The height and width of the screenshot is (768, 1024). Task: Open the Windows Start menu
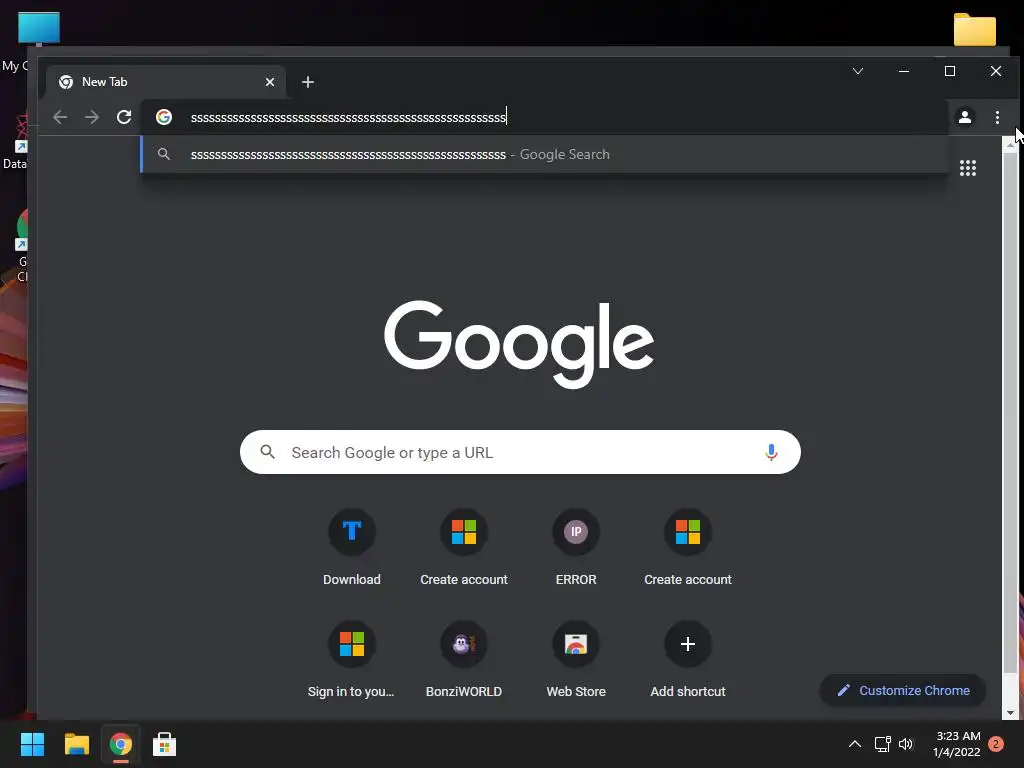coord(32,744)
